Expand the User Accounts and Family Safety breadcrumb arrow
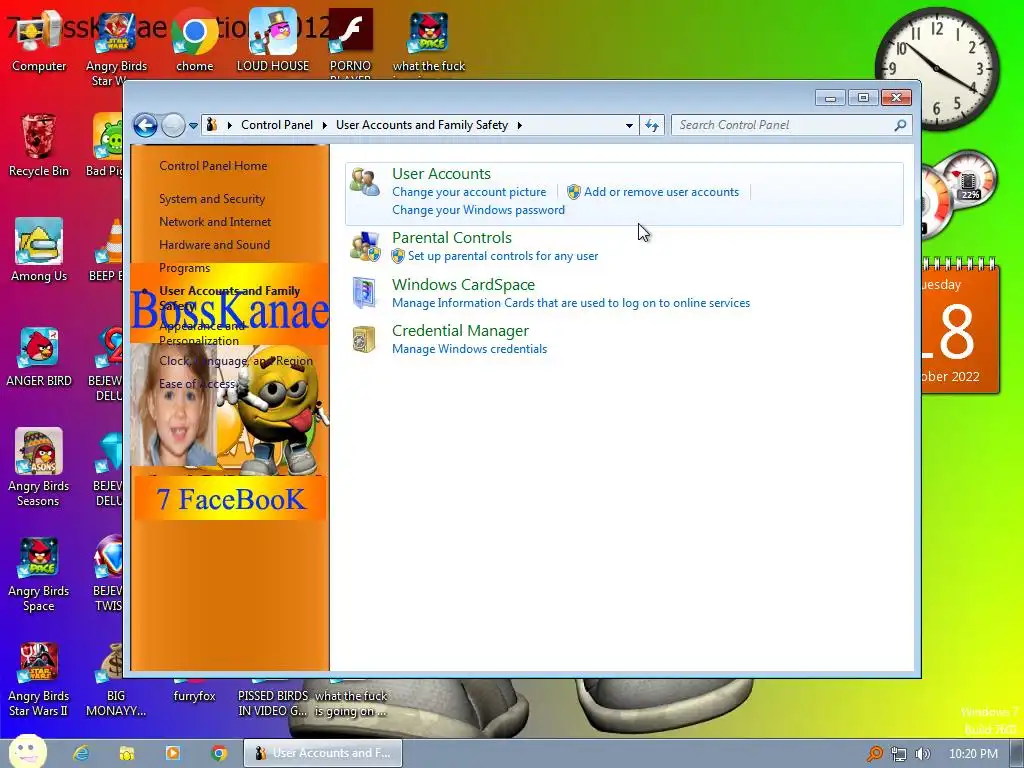 tap(520, 125)
